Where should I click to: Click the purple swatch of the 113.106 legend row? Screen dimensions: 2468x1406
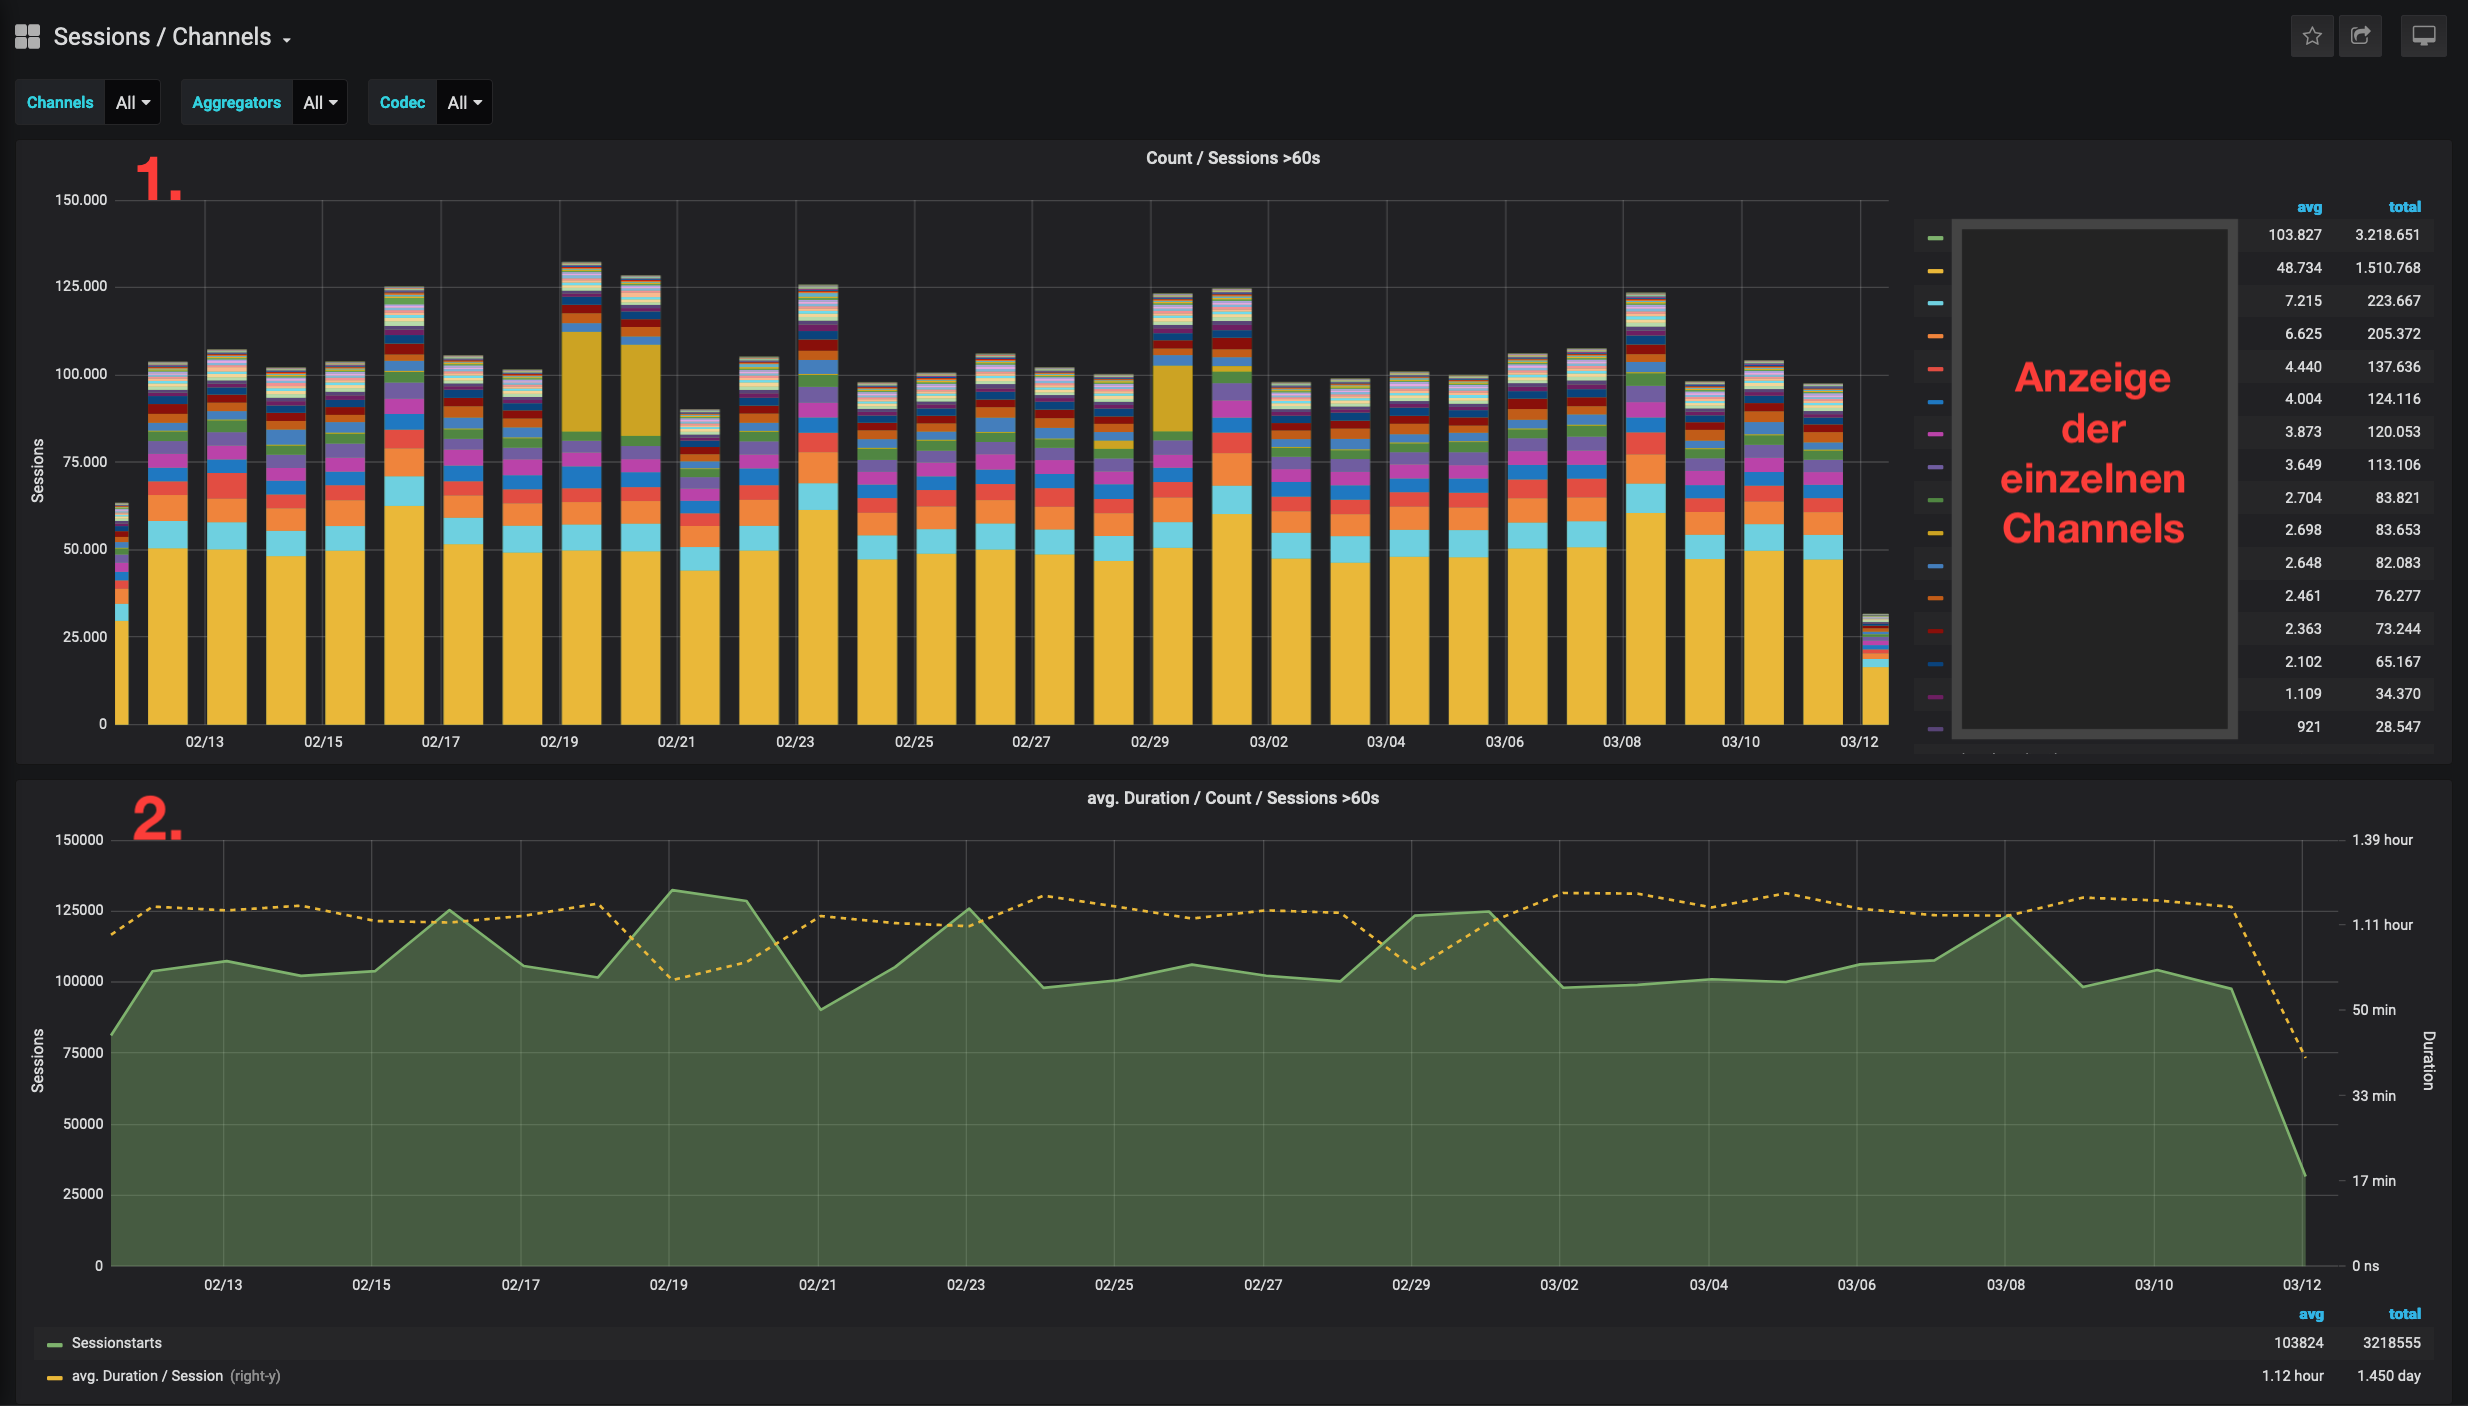tap(1935, 467)
